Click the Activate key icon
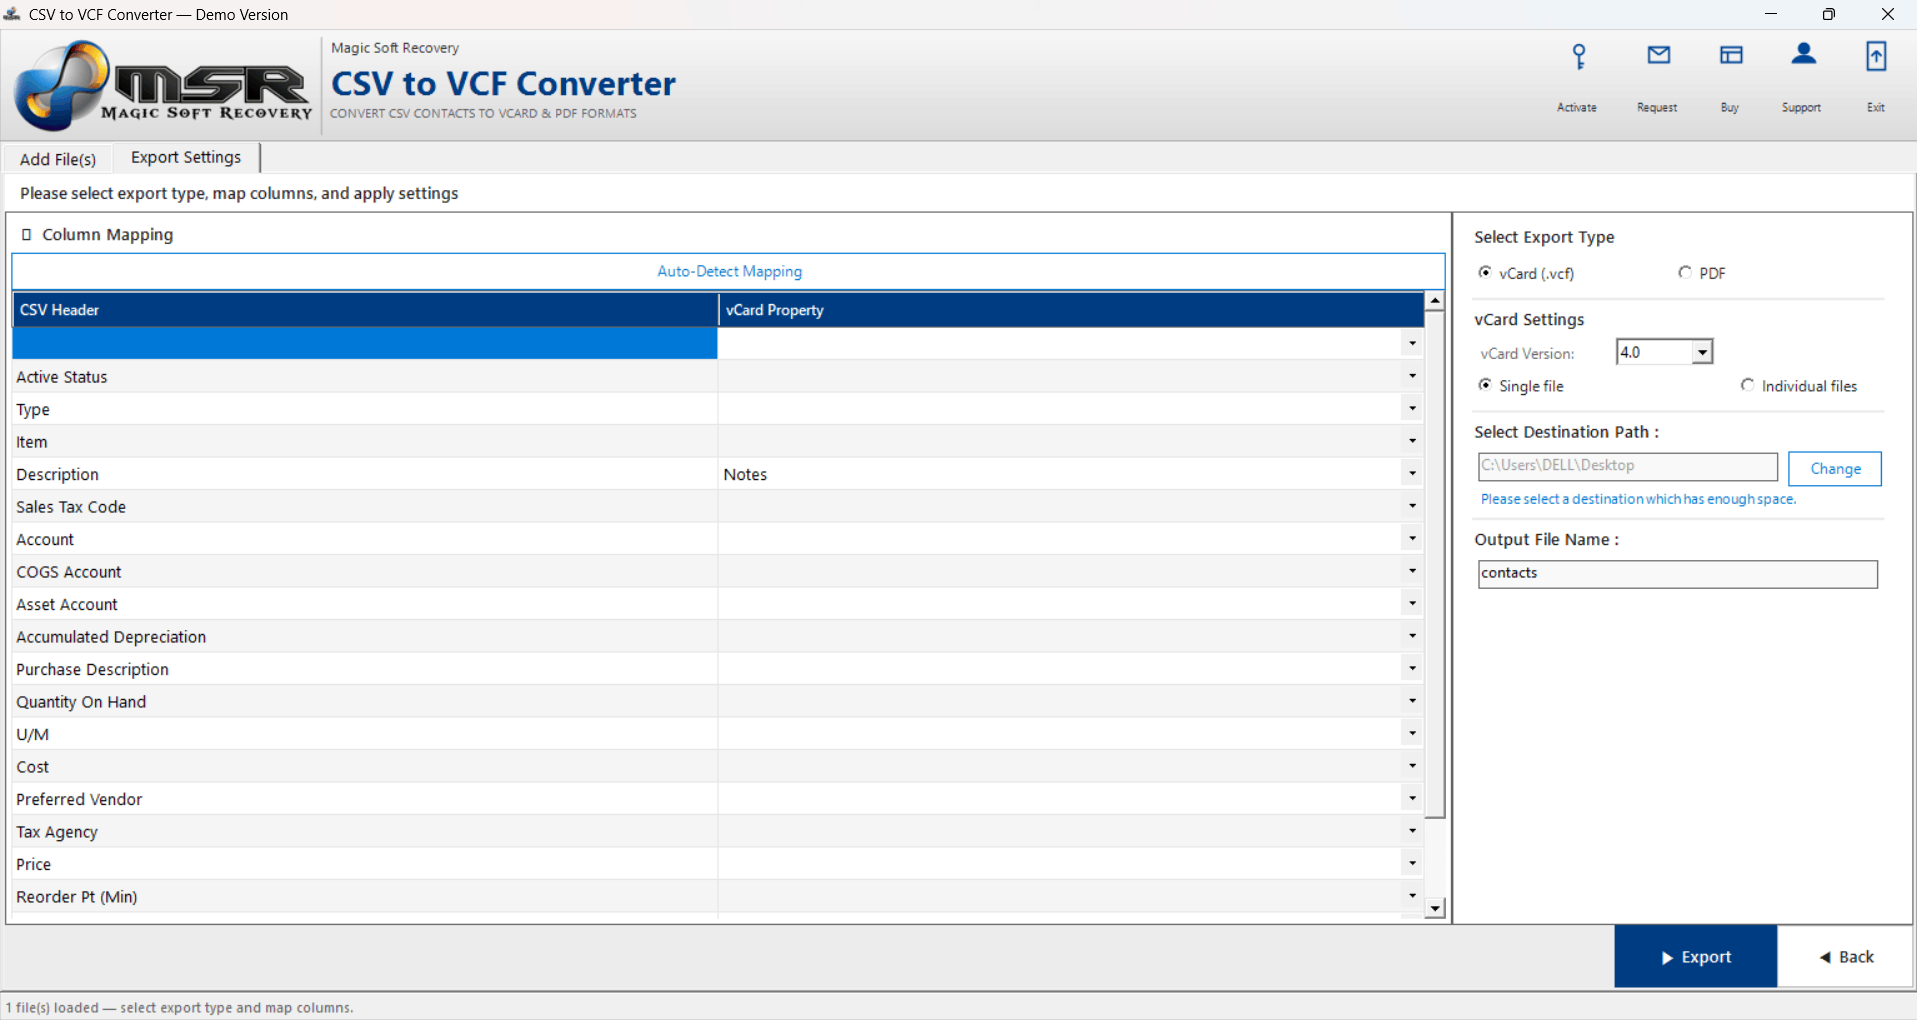 [1578, 57]
